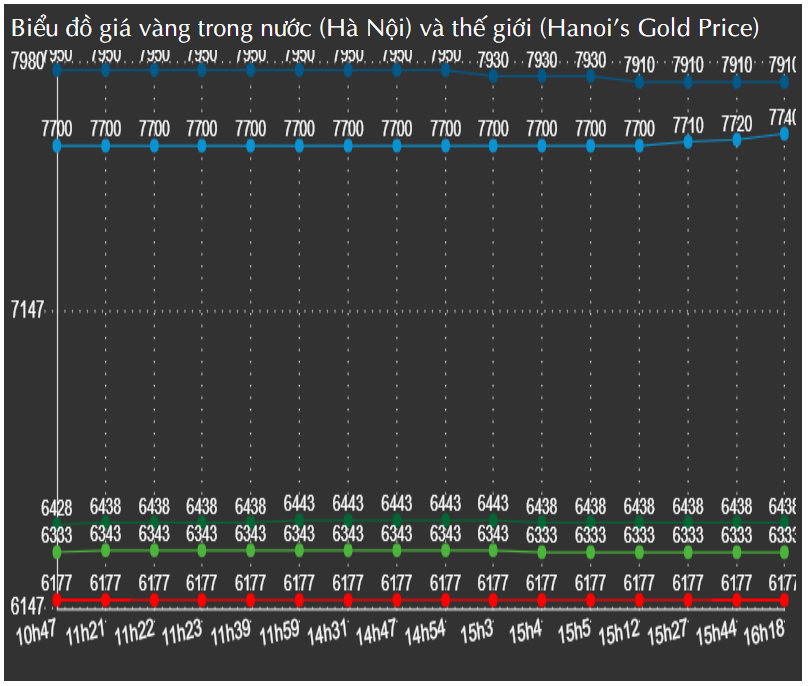This screenshot has height=686, width=809.
Task: Click the 6333 light green point at 10h47
Action: pyautogui.click(x=57, y=551)
